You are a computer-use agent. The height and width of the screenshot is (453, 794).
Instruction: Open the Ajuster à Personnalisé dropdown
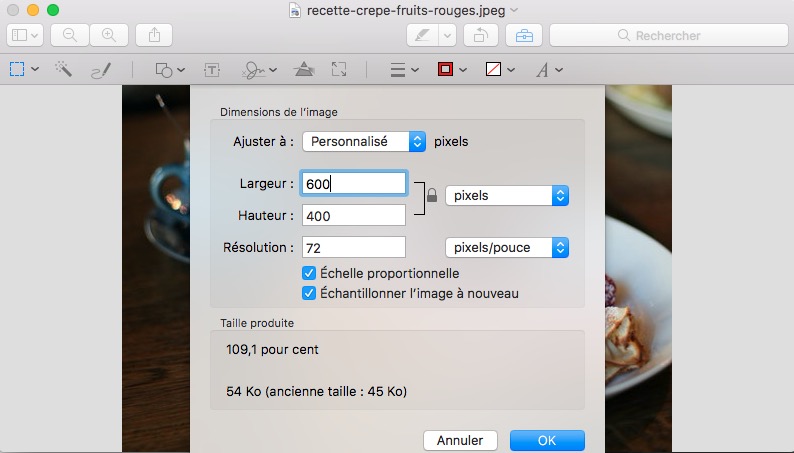[x=364, y=142]
